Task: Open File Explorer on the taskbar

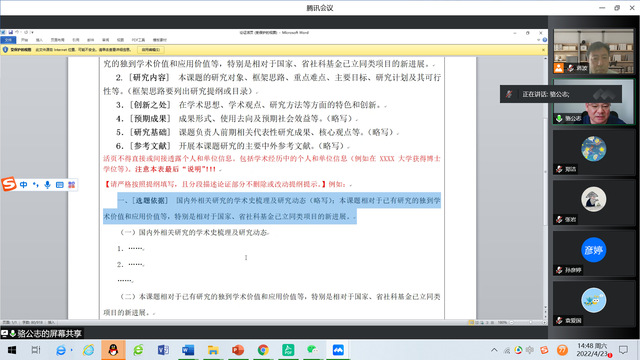Action: (x=213, y=350)
